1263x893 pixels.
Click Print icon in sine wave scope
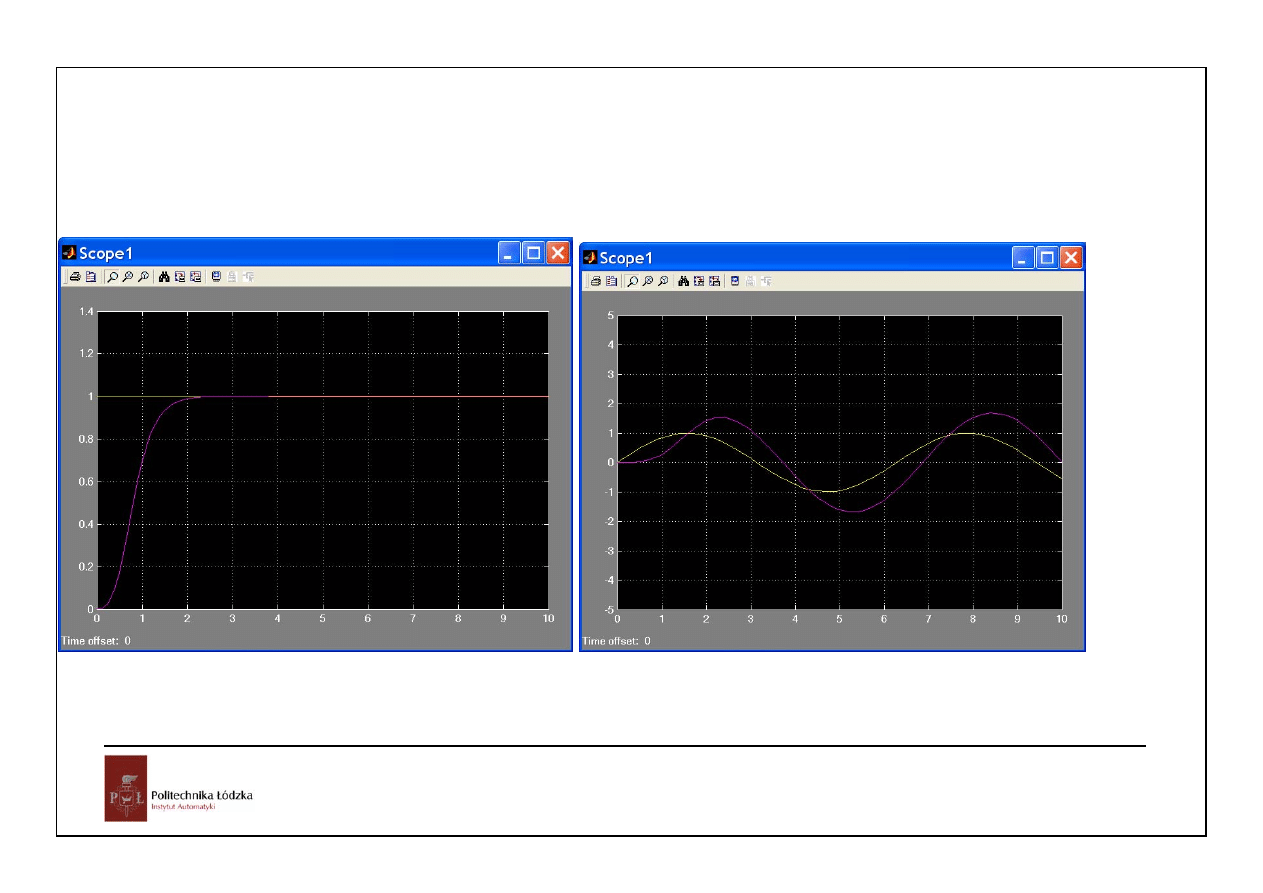point(595,282)
